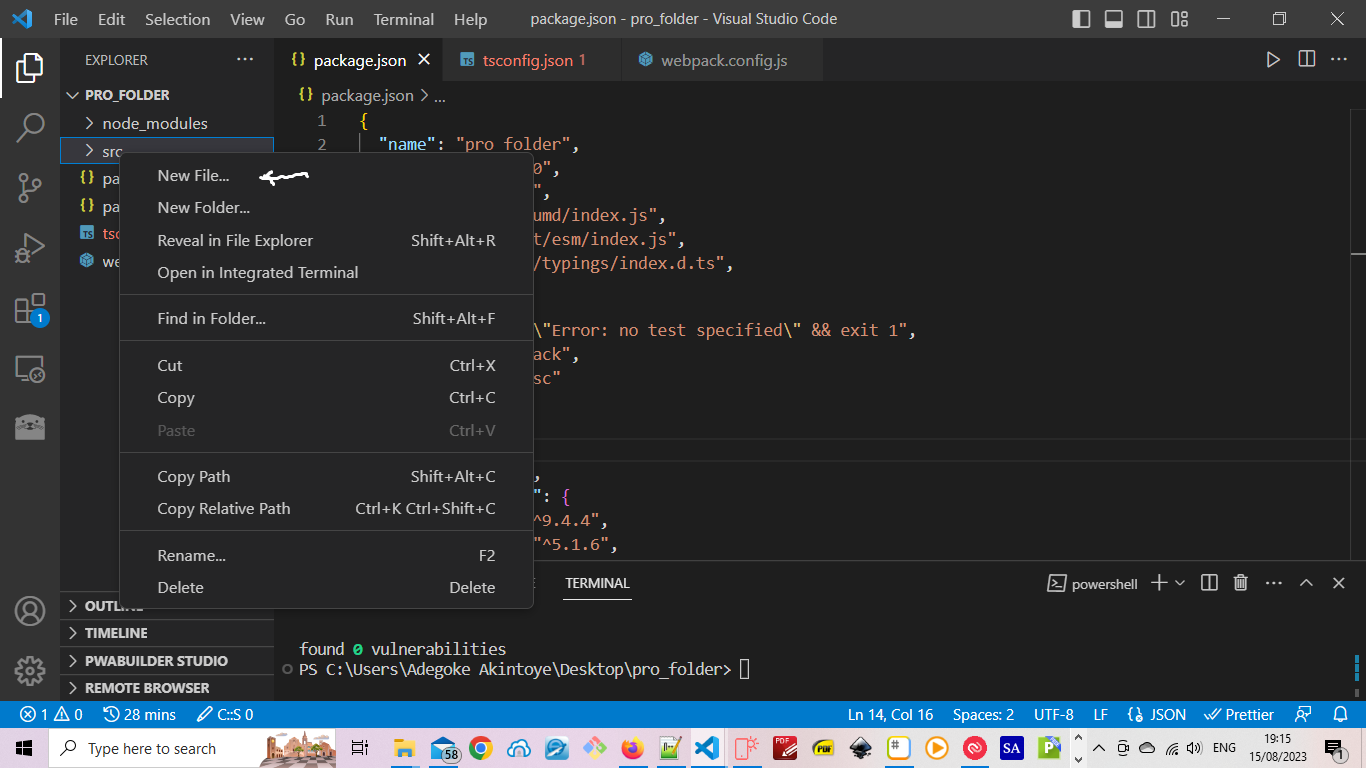The image size is (1366, 768).
Task: Choose New File... from context menu
Action: click(x=193, y=175)
